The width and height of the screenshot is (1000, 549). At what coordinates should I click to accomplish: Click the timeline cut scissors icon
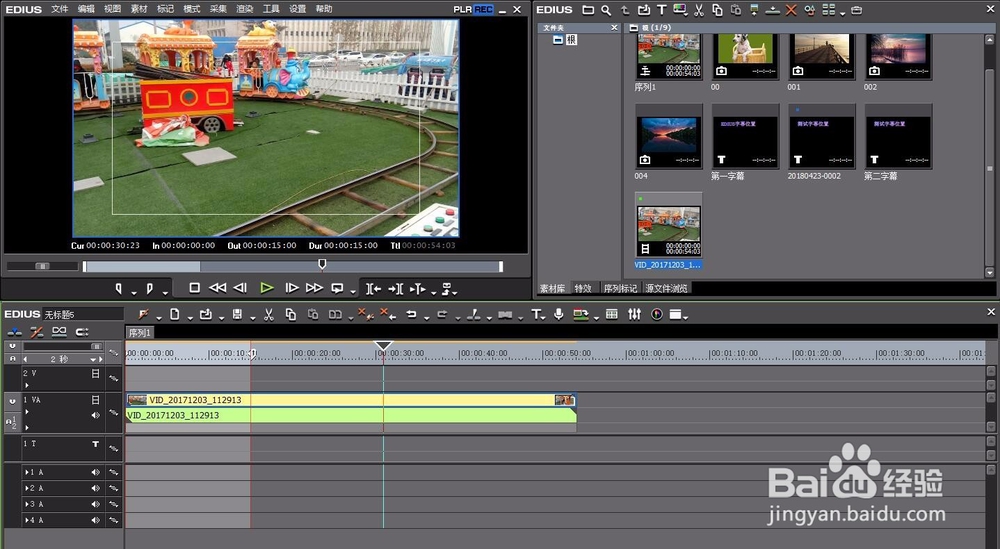coord(268,314)
